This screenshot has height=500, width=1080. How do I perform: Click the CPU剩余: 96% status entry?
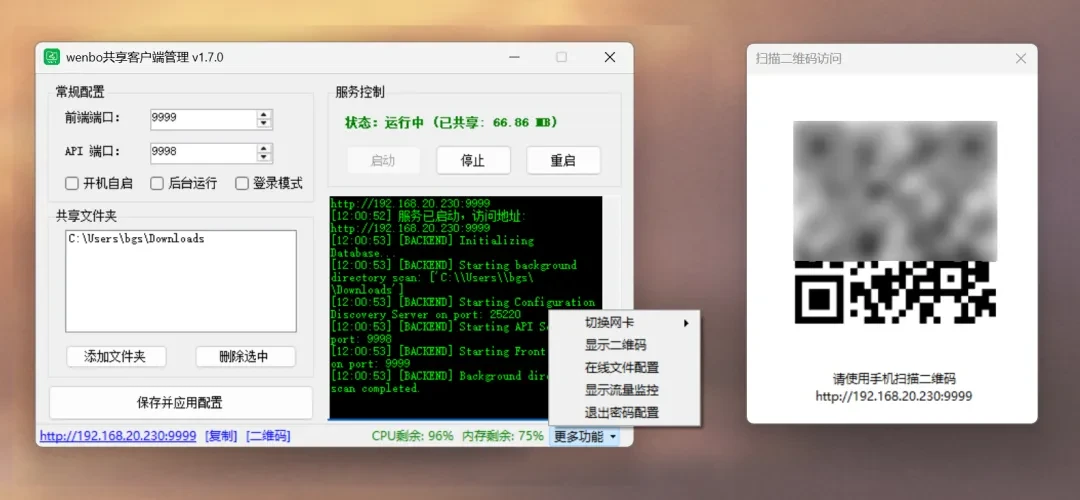(x=413, y=436)
